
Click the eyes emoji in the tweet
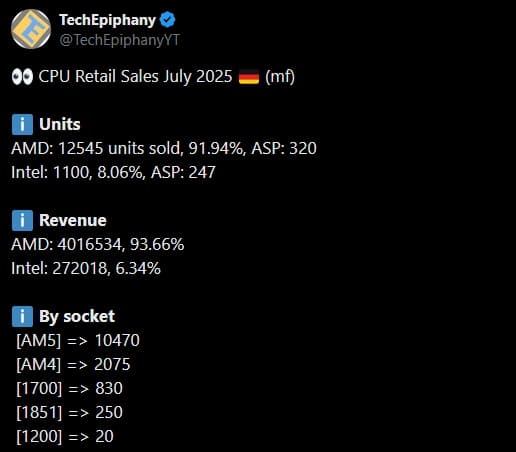22,77
